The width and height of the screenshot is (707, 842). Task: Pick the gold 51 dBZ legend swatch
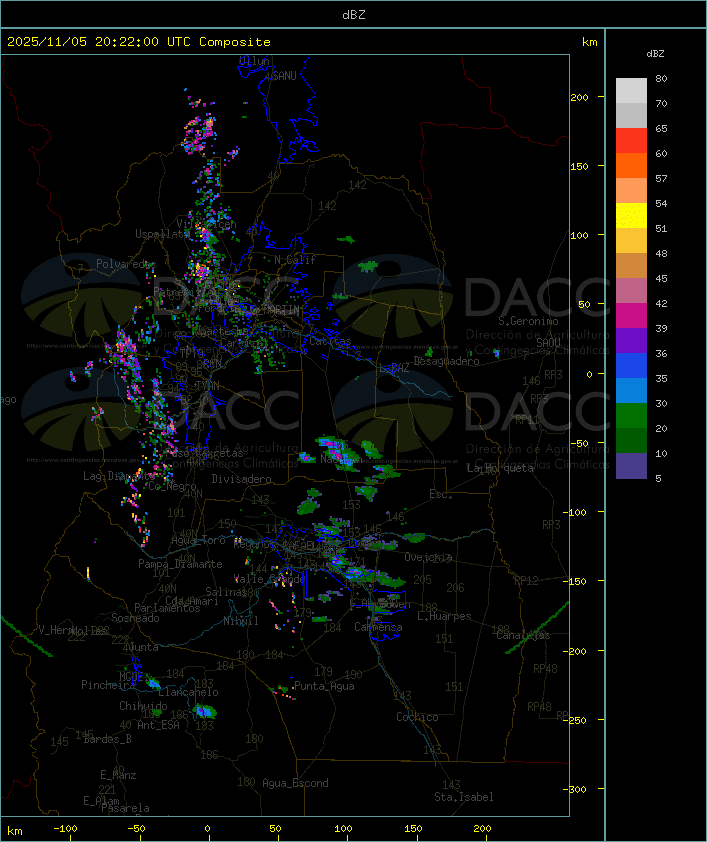[x=631, y=241]
